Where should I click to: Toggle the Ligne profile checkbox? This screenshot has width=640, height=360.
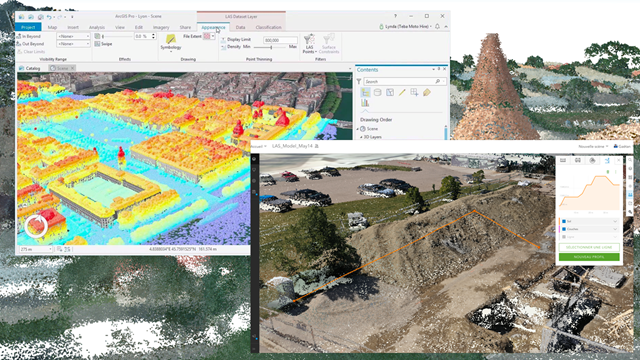[564, 237]
